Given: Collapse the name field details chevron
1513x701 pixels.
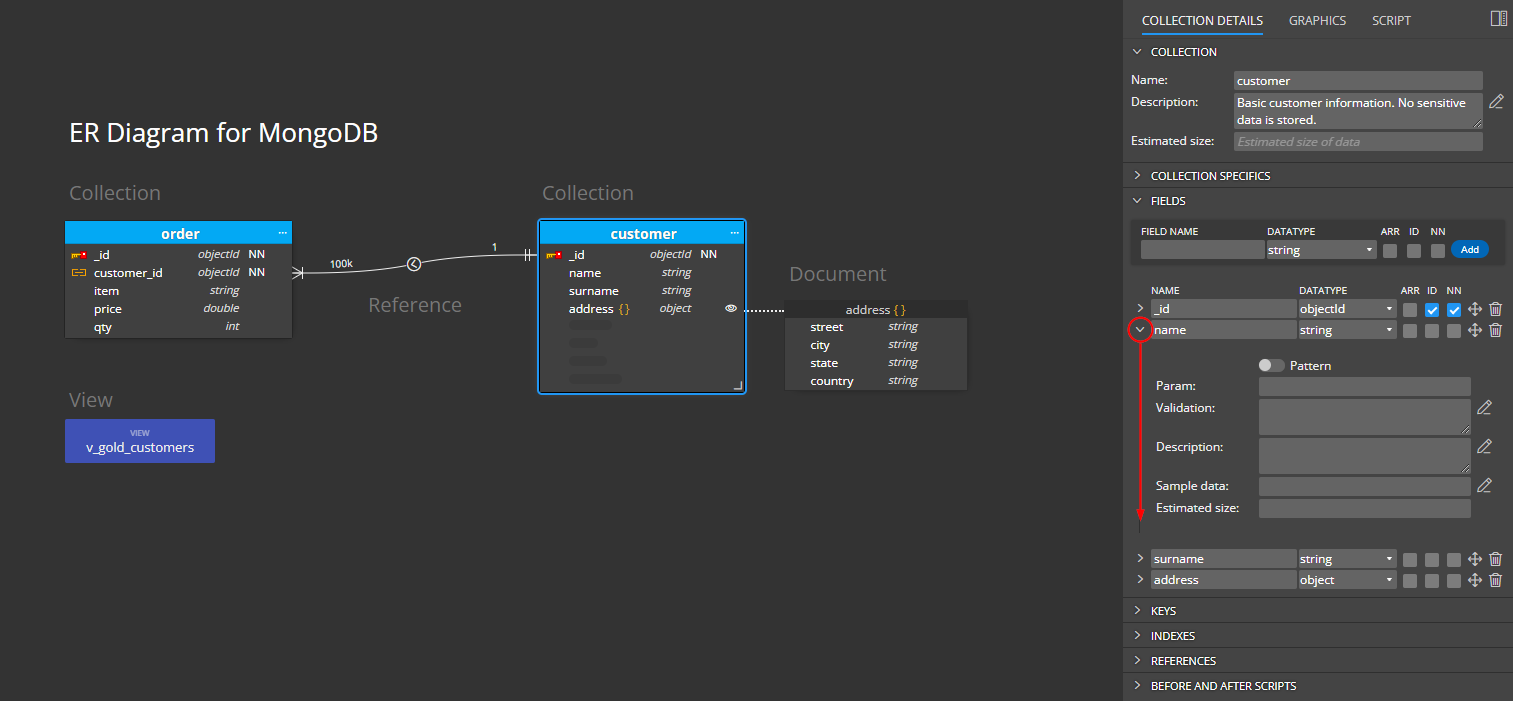Looking at the screenshot, I should point(1140,329).
